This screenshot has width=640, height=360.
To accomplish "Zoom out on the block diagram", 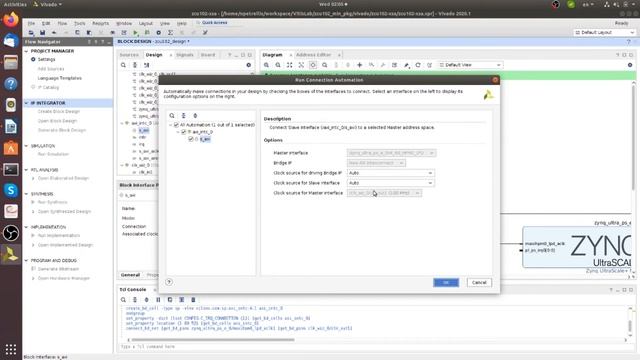I will (278, 65).
